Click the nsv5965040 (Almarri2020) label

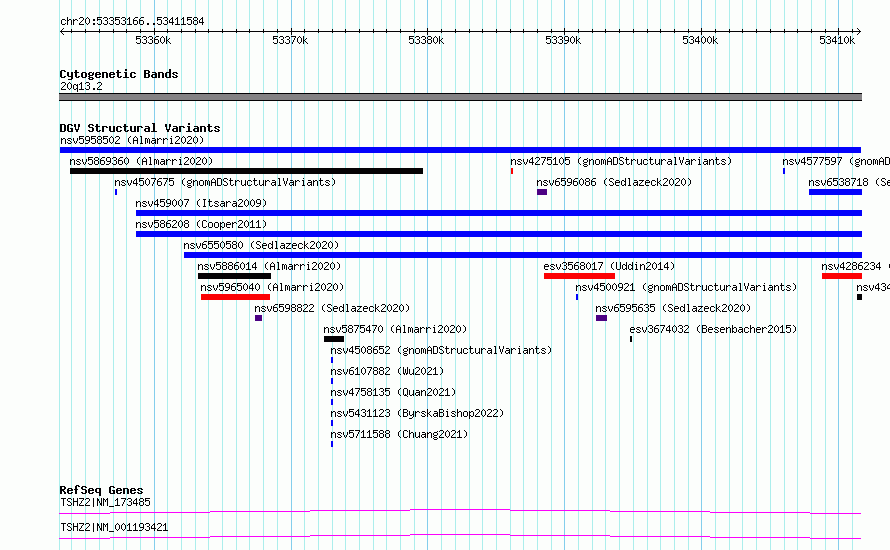(x=272, y=287)
